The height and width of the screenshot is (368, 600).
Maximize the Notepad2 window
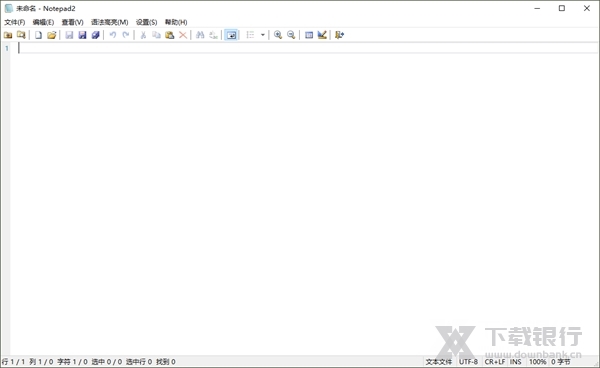pos(562,8)
